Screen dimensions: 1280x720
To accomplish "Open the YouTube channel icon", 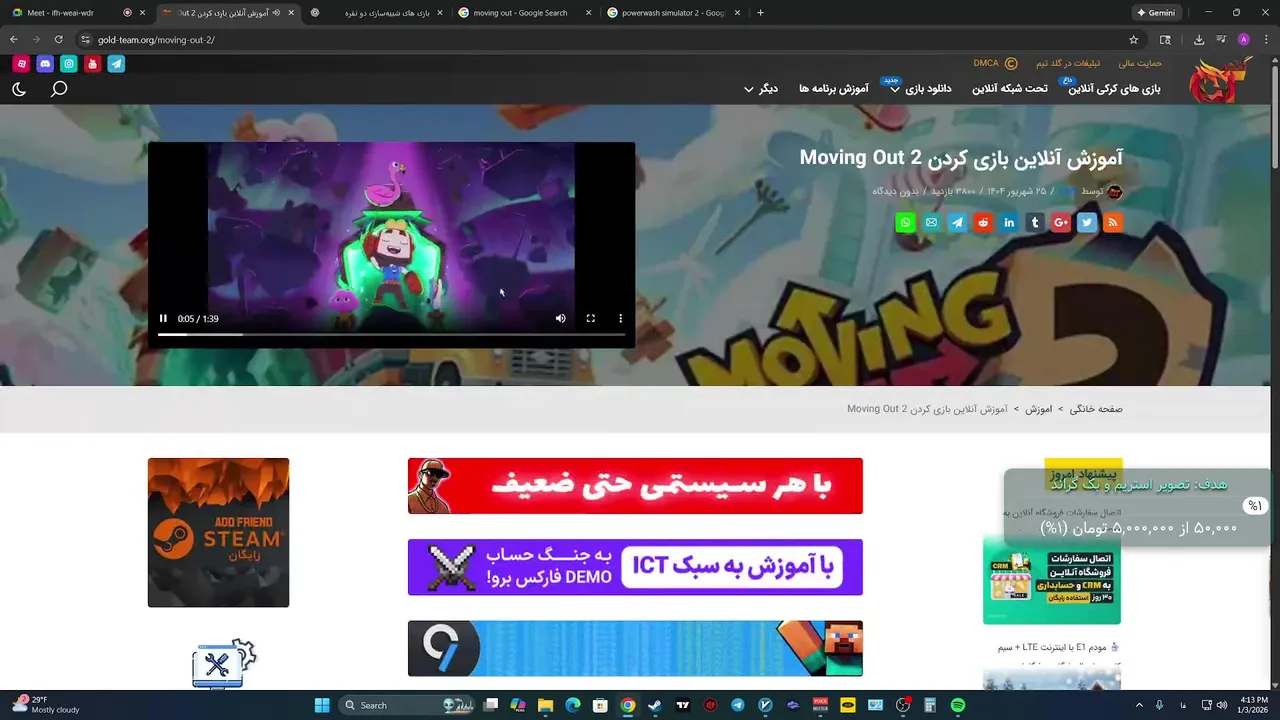I will pos(92,64).
